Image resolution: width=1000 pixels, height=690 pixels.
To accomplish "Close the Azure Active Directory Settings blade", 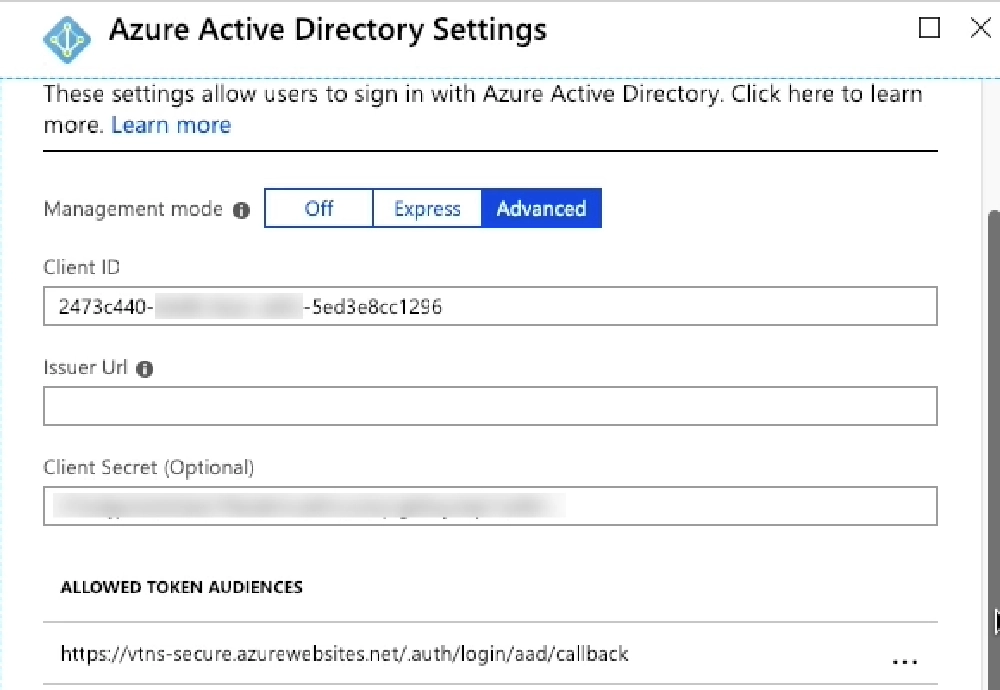I will [980, 28].
